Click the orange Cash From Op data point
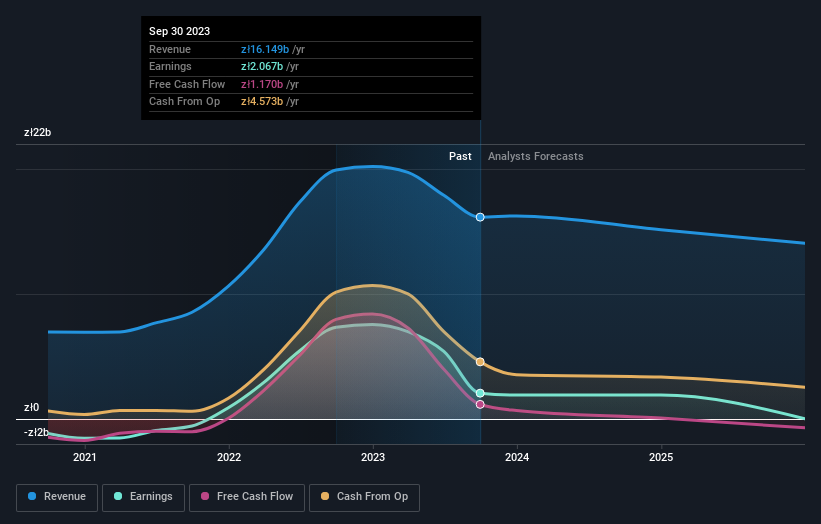This screenshot has width=821, height=524. 480,362
